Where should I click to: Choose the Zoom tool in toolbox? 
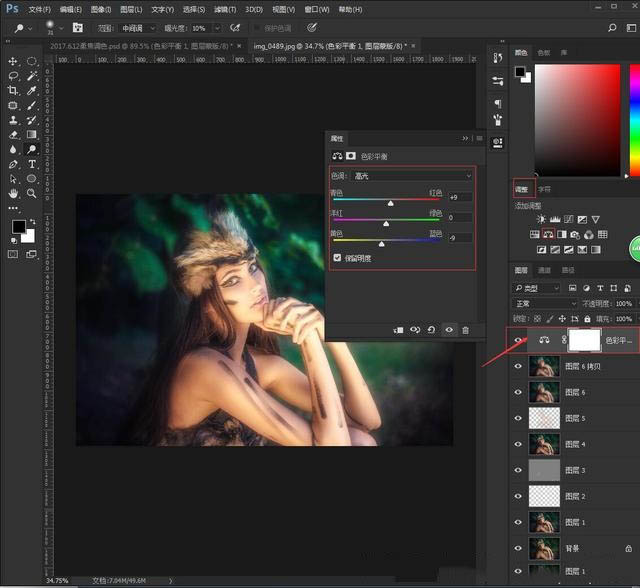32,193
